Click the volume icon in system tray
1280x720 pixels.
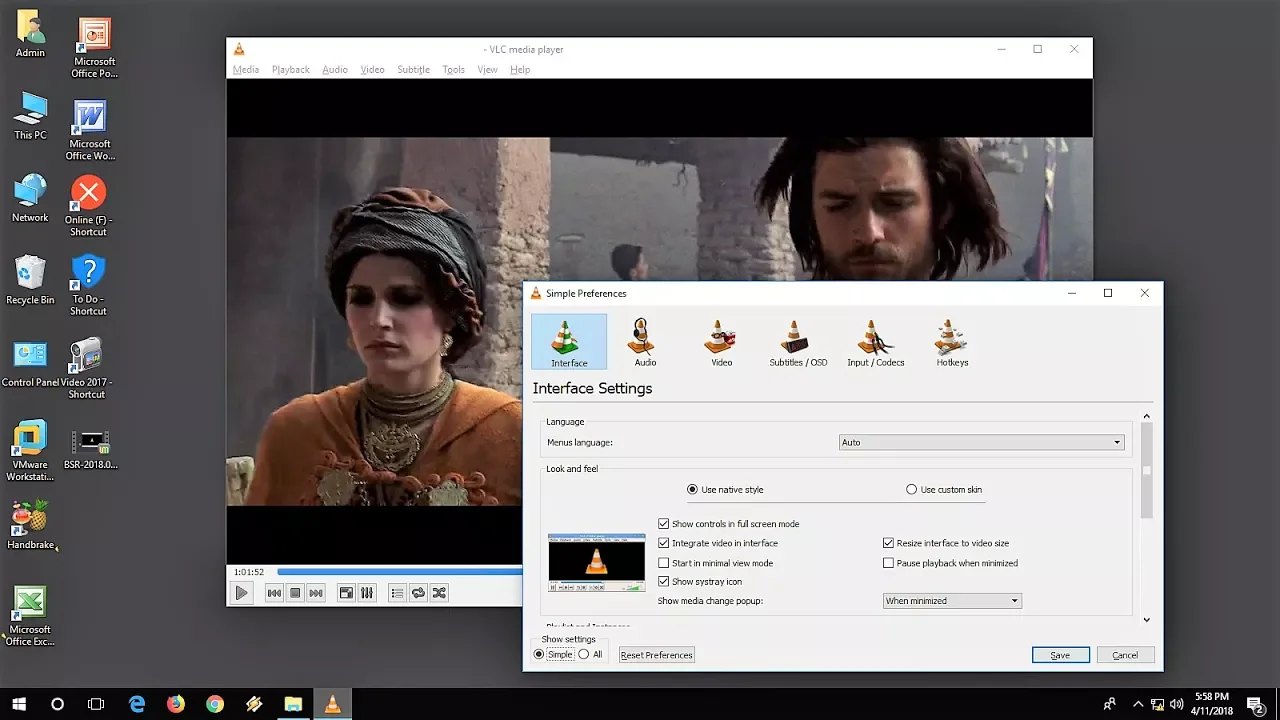pos(1177,704)
